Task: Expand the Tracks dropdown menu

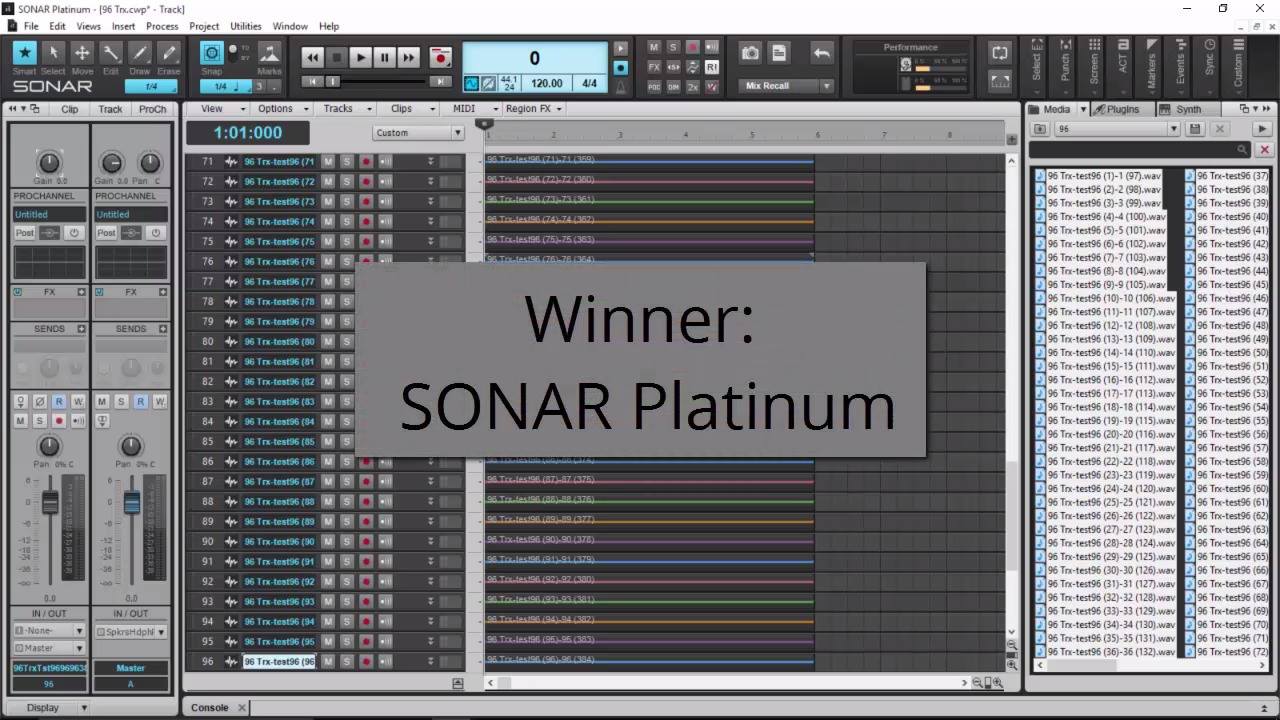Action: click(345, 109)
